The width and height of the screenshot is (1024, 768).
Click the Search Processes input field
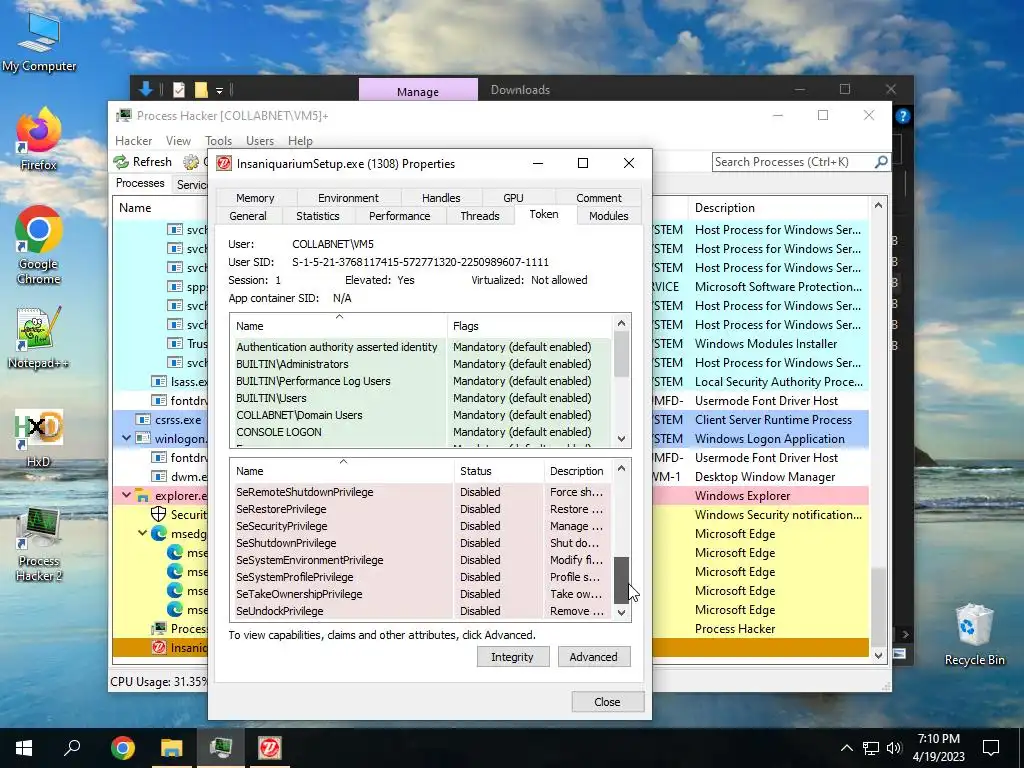tap(793, 161)
